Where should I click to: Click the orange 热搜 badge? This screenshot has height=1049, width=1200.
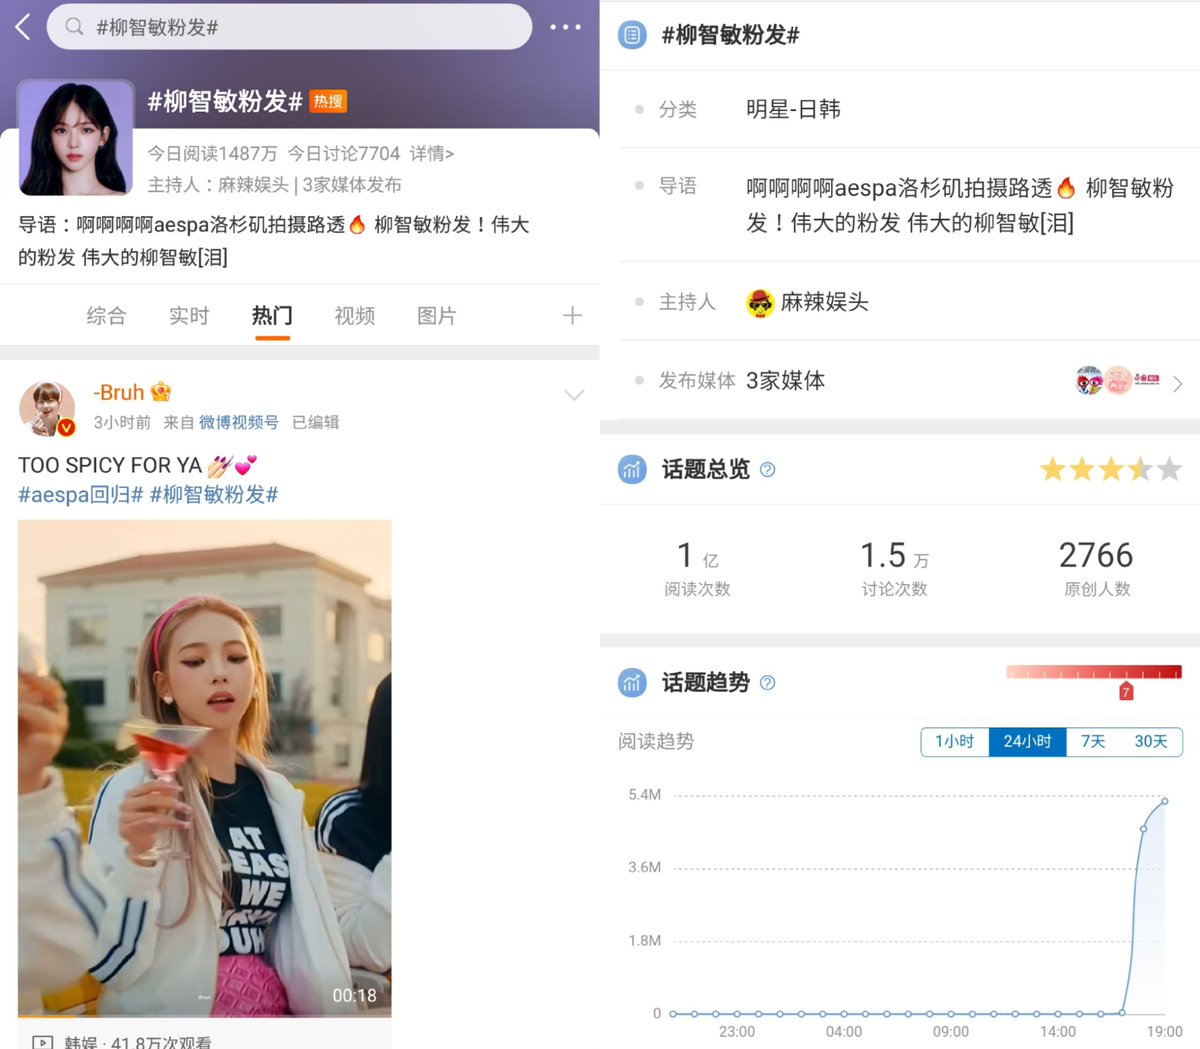pyautogui.click(x=328, y=101)
